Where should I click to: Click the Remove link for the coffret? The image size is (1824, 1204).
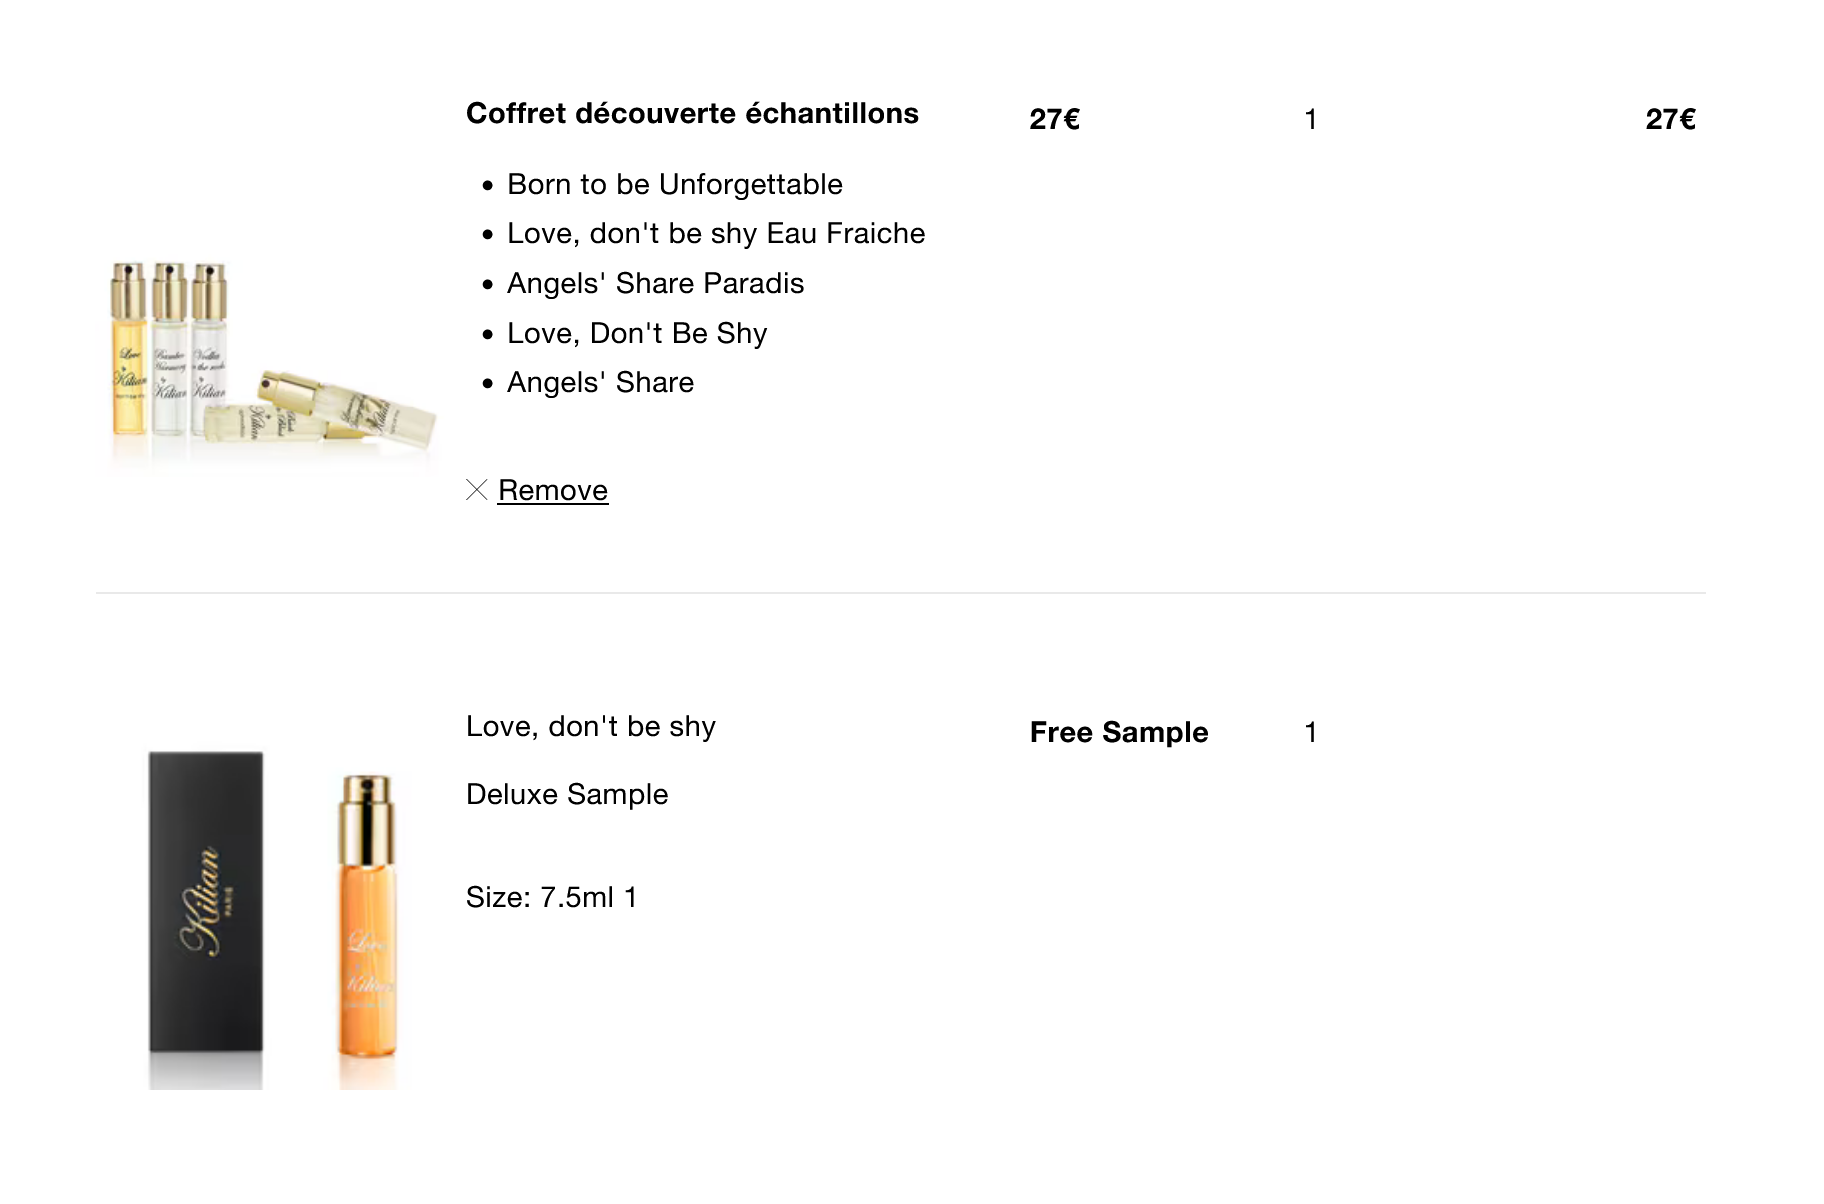pos(553,490)
